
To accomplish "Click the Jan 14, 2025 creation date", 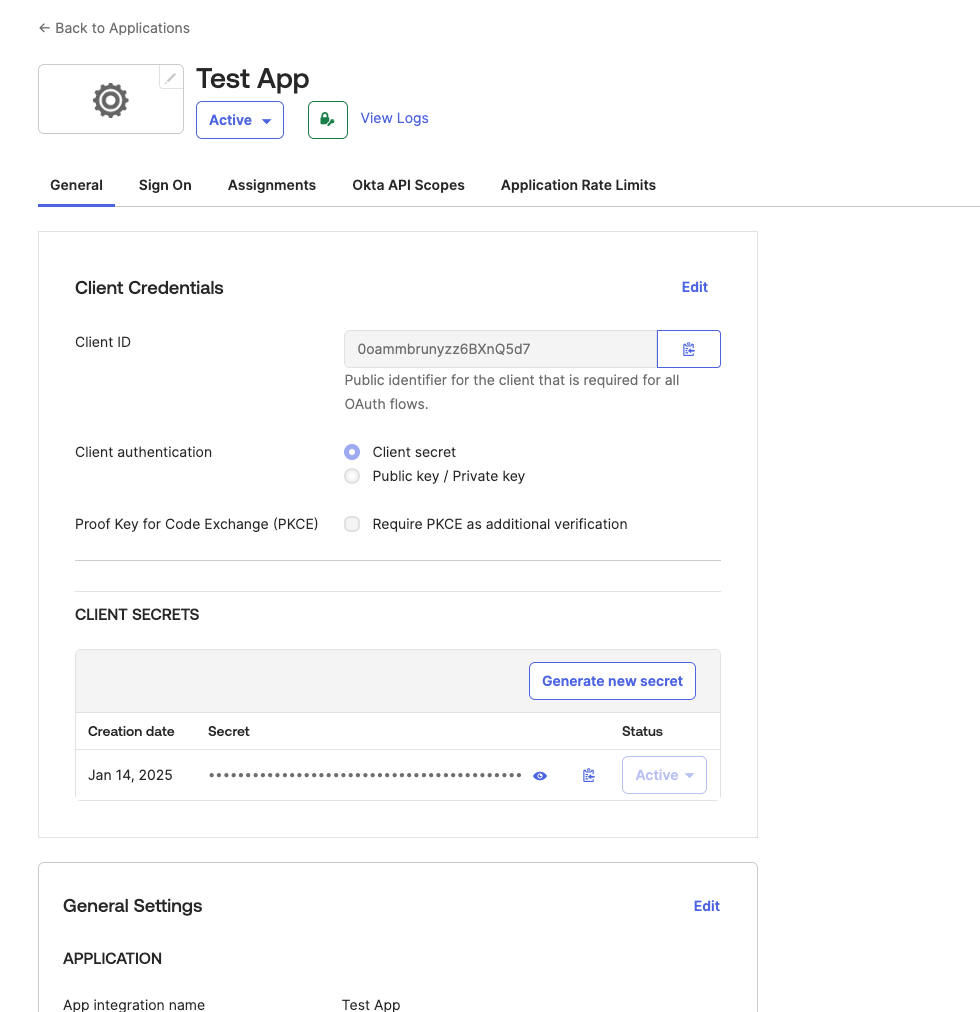I will [130, 775].
